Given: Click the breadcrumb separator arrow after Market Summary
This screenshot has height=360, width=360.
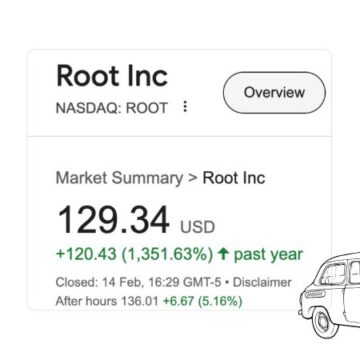Looking at the screenshot, I should tap(193, 178).
